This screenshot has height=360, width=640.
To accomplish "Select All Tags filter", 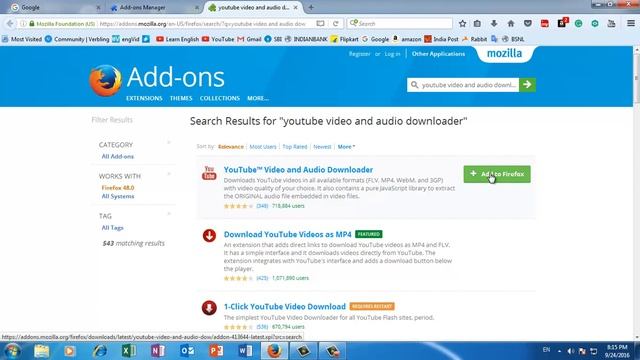I will [112, 228].
